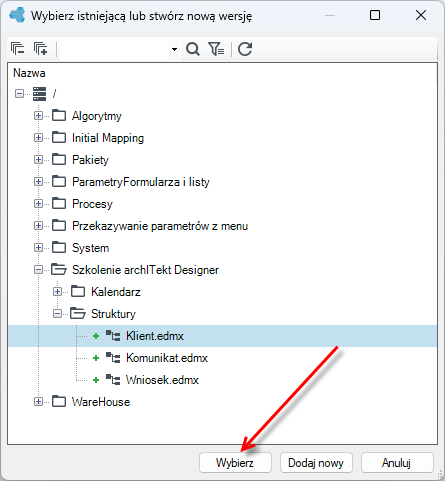Click the Dodaj nowy button
This screenshot has width=445, height=481.
[316, 463]
